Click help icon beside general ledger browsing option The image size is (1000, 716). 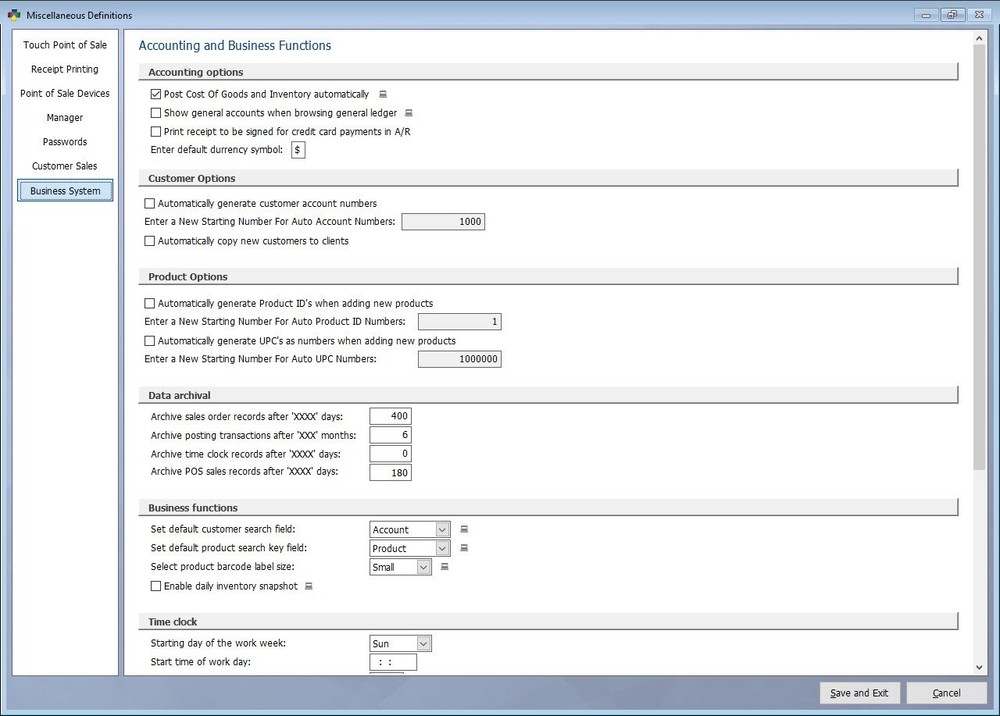[x=408, y=112]
